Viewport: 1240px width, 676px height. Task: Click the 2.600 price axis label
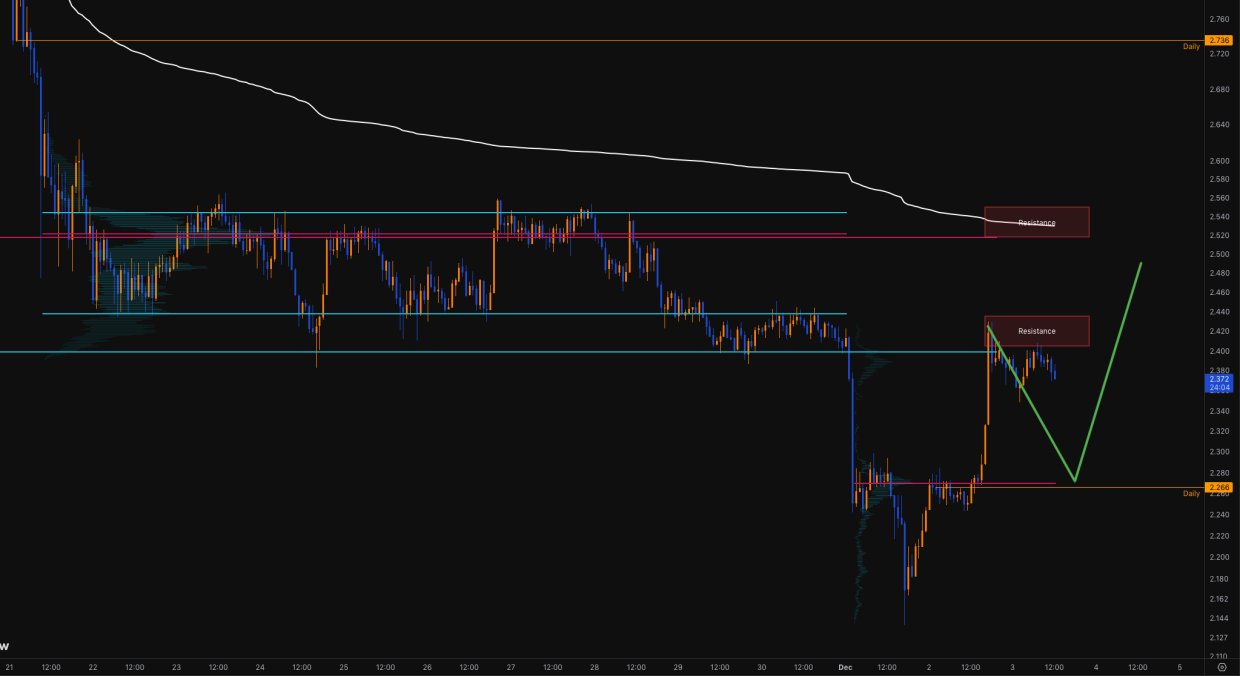pos(1219,161)
